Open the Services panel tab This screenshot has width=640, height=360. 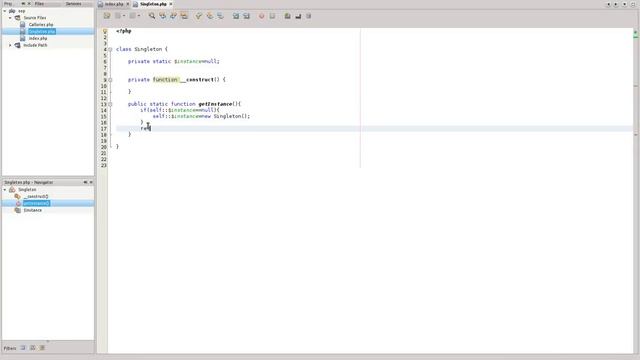pyautogui.click(x=73, y=4)
